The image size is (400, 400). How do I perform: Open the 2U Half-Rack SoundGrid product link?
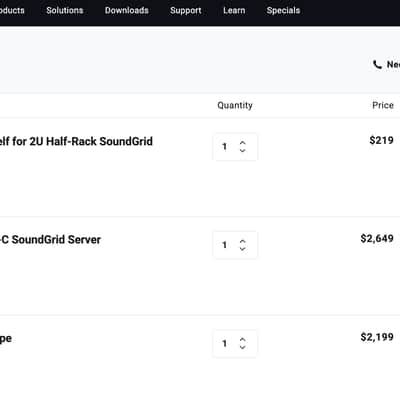pyautogui.click(x=76, y=141)
